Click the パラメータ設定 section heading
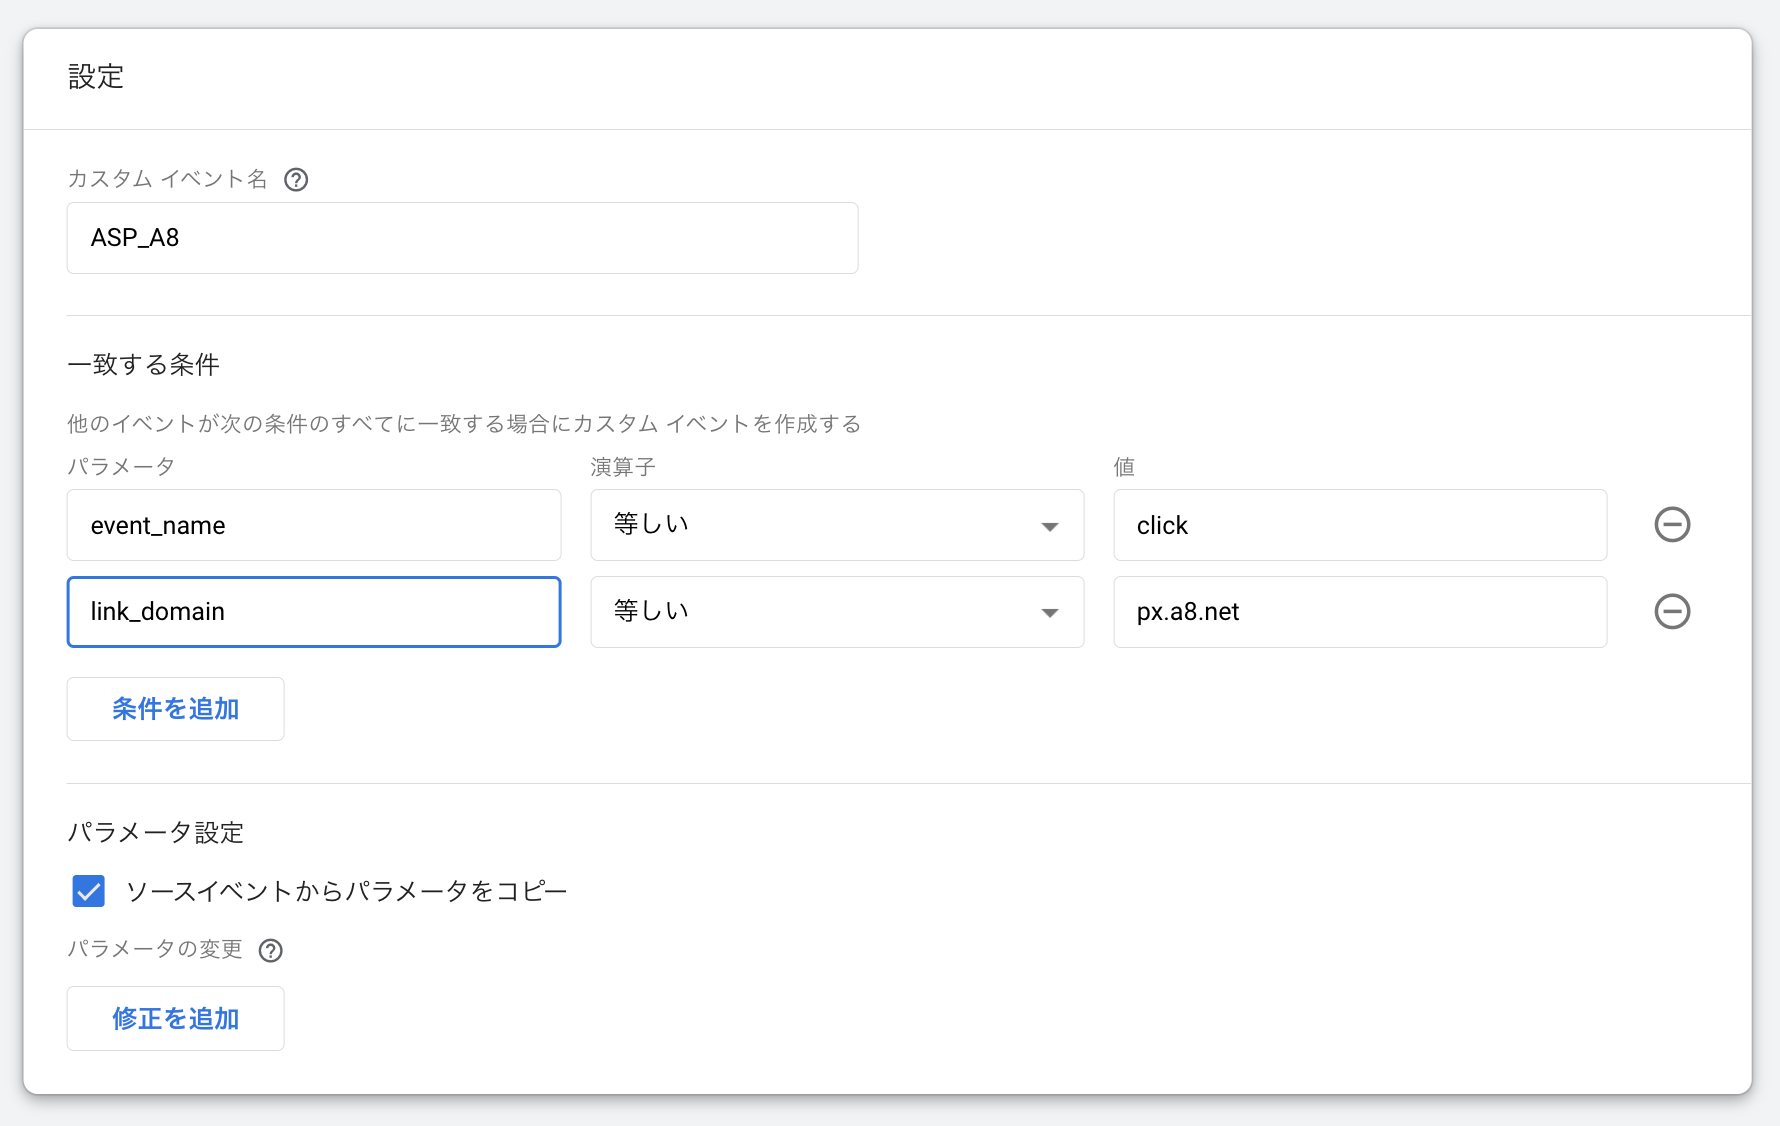The image size is (1780, 1126). coord(155,833)
